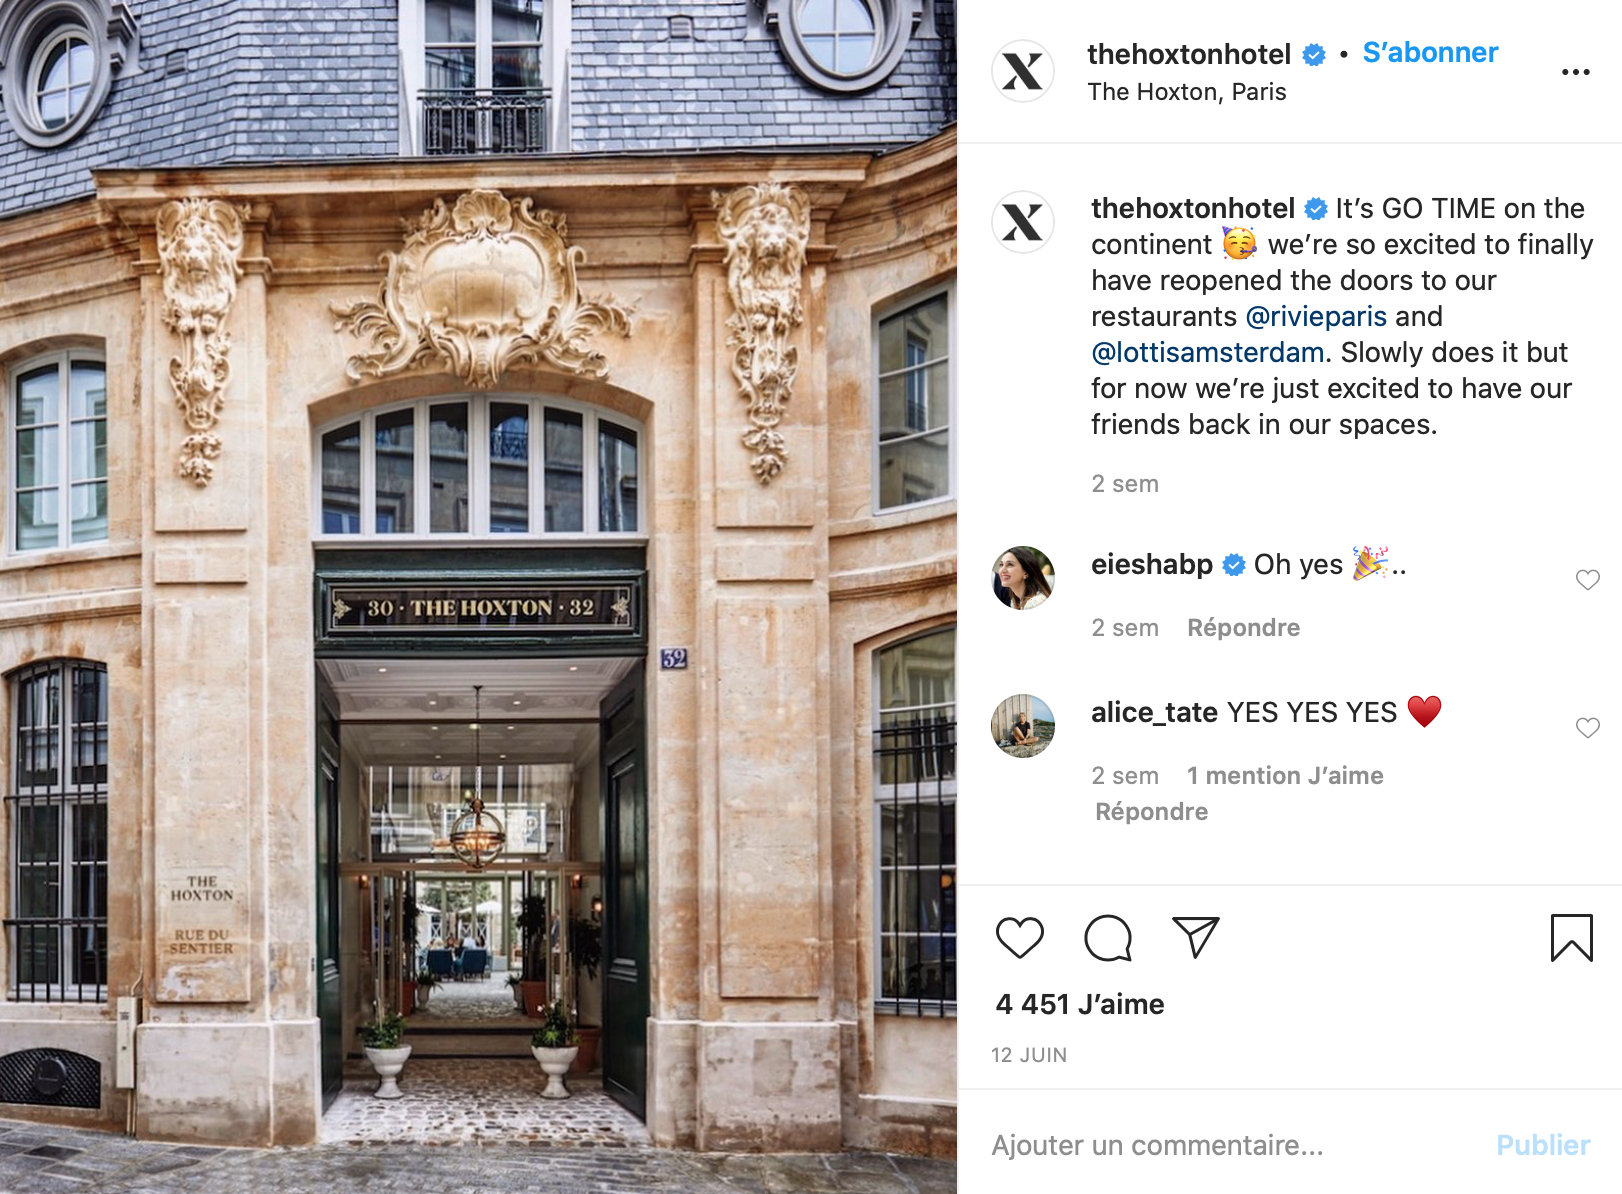Reply to eieshabp's comment with Répondre

pyautogui.click(x=1243, y=628)
